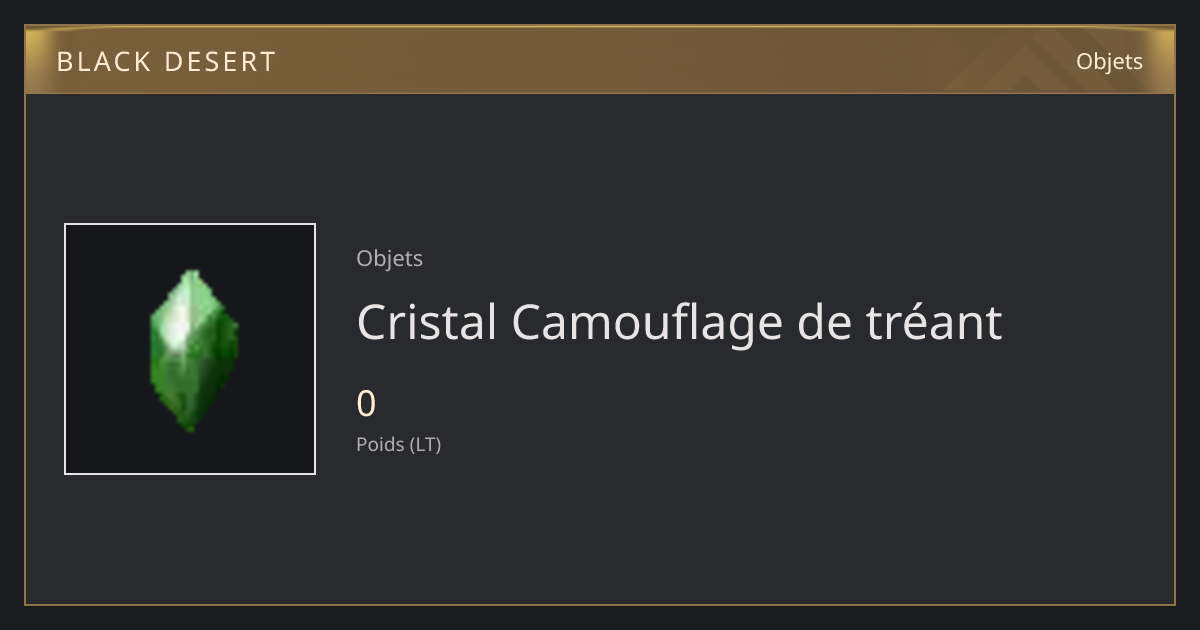Select the word Camouflage in the title
Screen dimensions: 1200x630
(647, 322)
